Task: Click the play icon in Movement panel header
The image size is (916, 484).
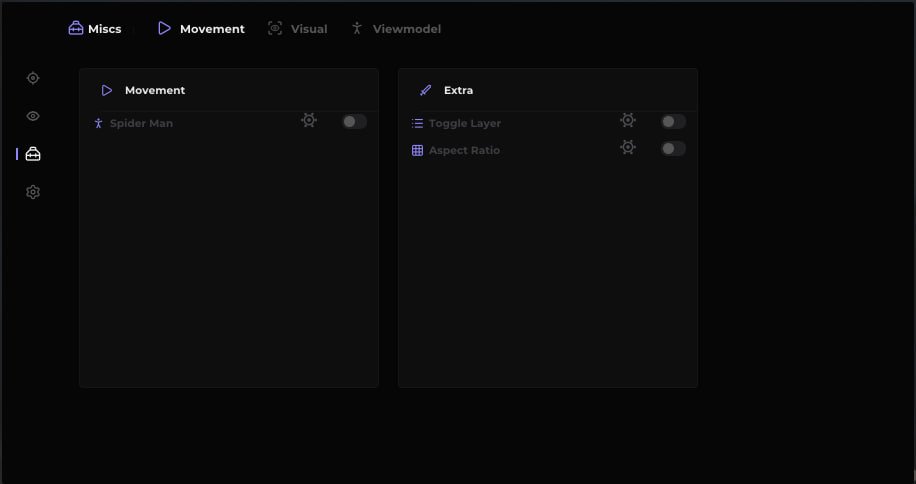Action: (x=107, y=90)
